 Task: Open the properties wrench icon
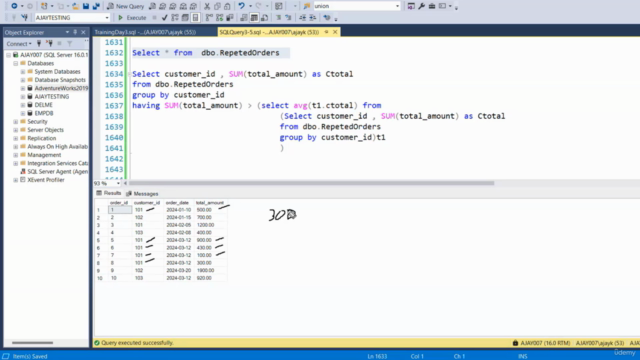pos(421,6)
